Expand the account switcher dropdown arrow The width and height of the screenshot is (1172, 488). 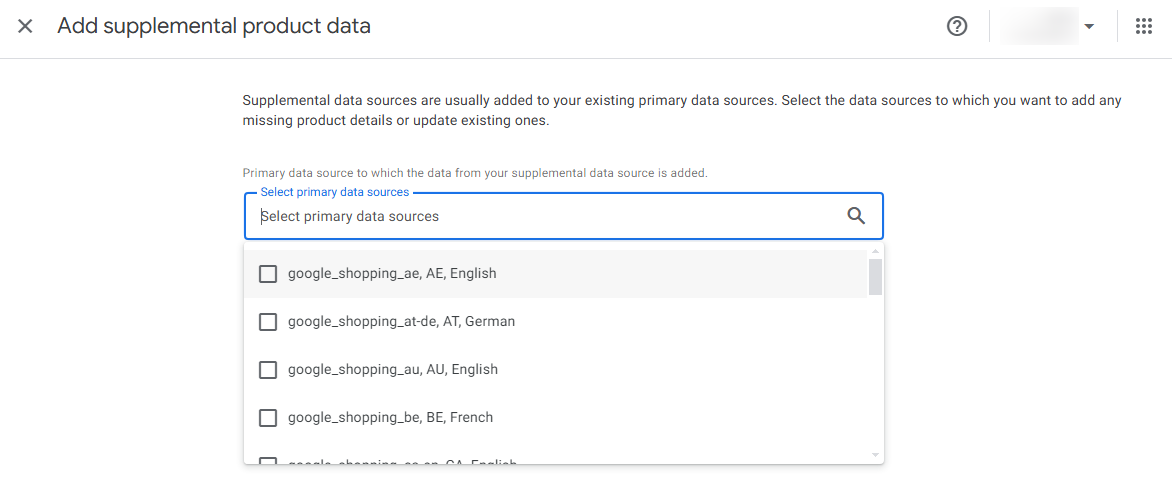pos(1089,26)
